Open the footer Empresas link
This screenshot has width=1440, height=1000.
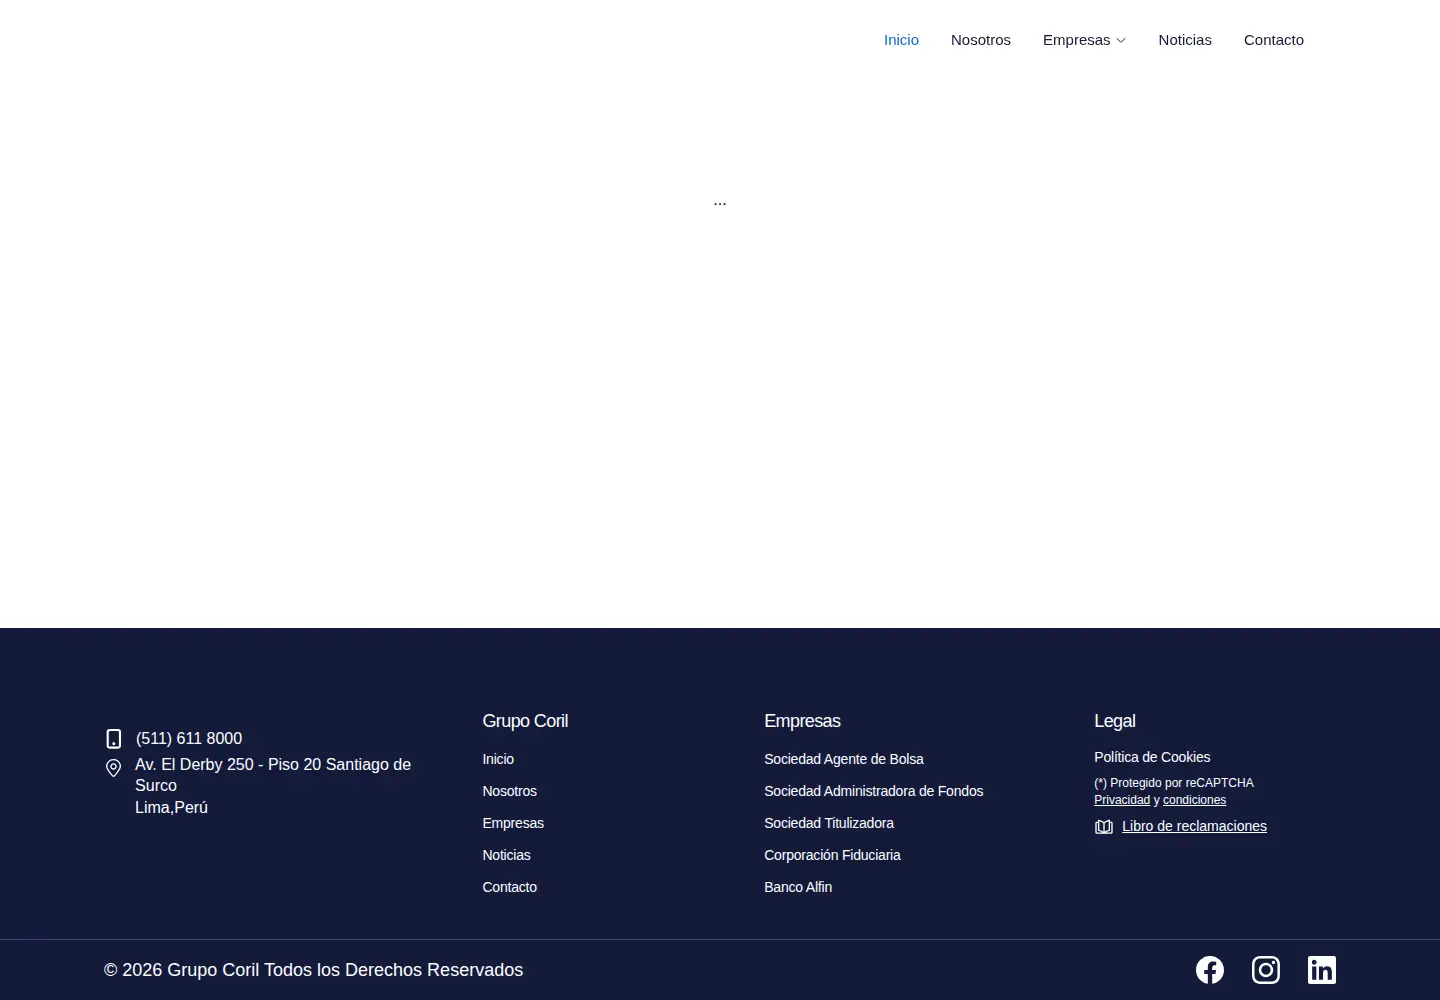(x=513, y=823)
